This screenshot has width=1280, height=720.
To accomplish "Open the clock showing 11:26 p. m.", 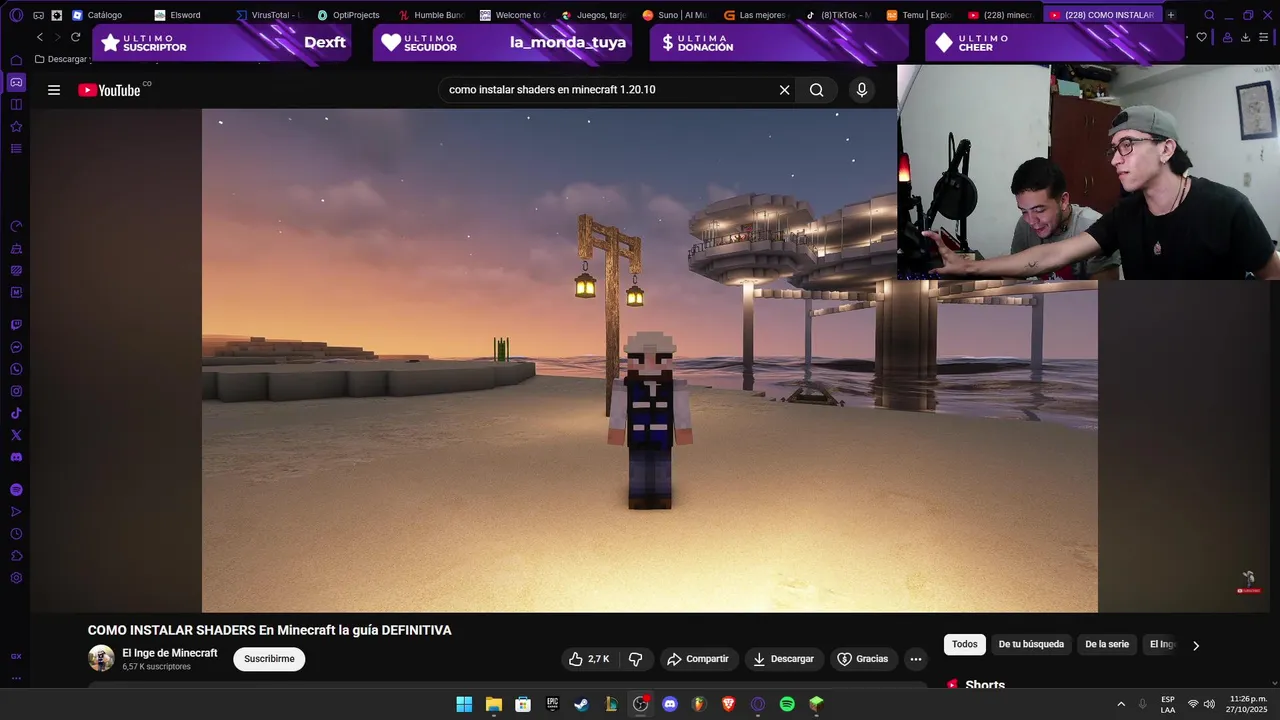I will pos(1248,704).
